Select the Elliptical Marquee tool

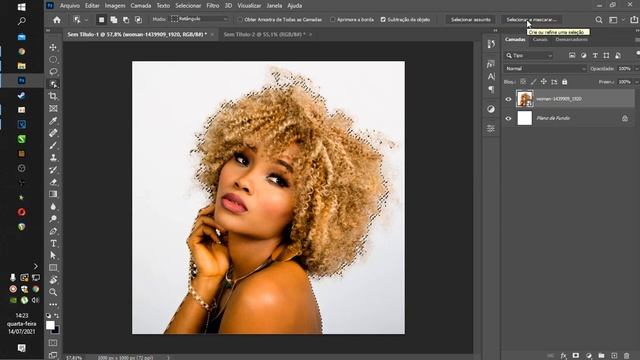(53, 60)
